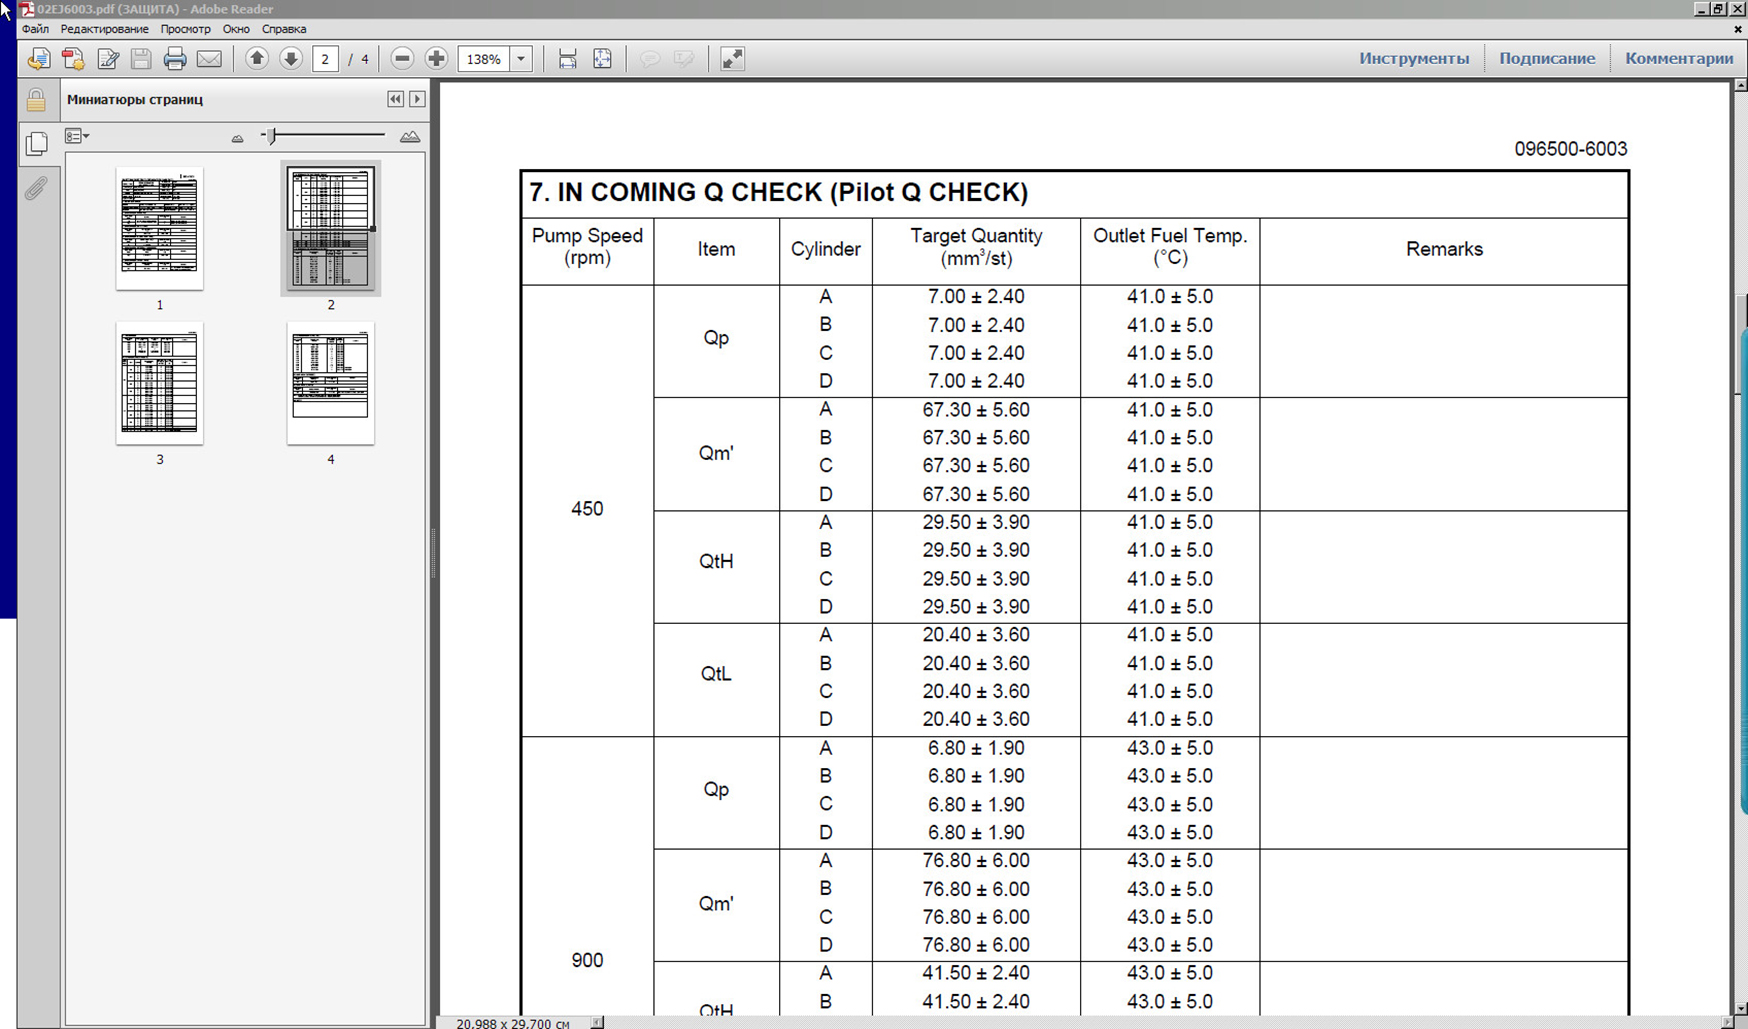Viewport: 1748px width, 1029px height.
Task: Open the Инструменты pane
Action: 1413,58
